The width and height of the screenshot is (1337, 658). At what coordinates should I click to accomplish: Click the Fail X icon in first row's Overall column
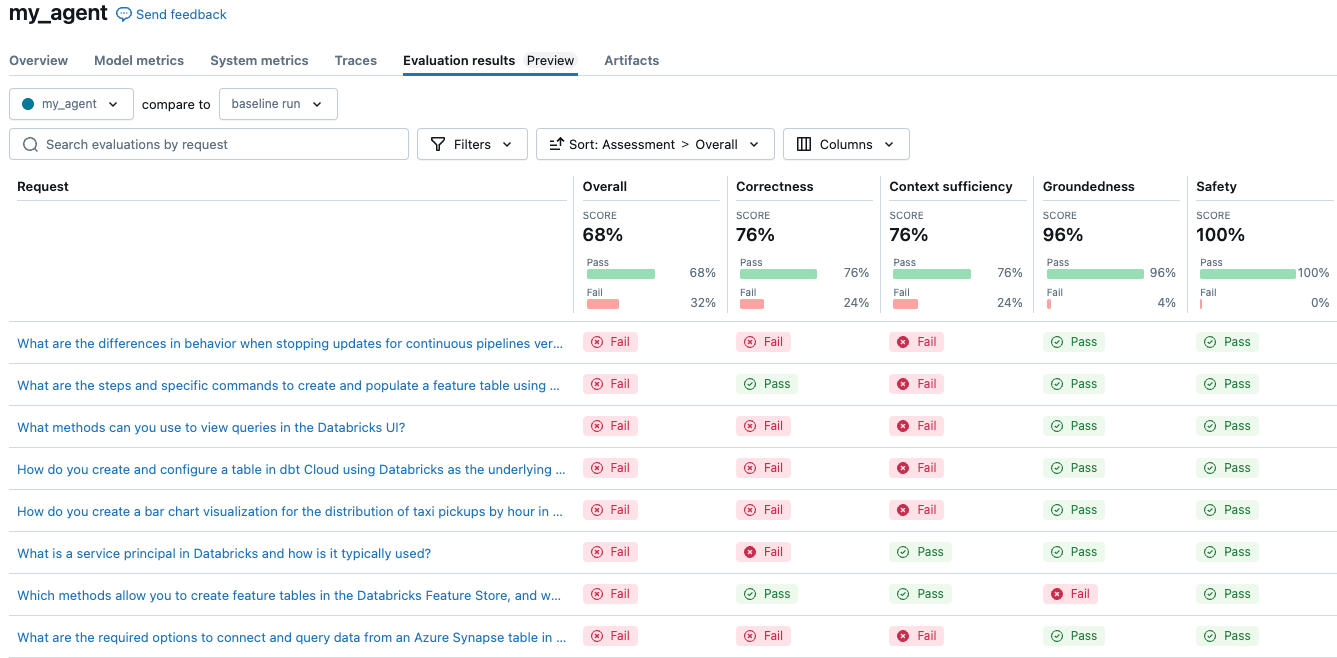pos(598,341)
